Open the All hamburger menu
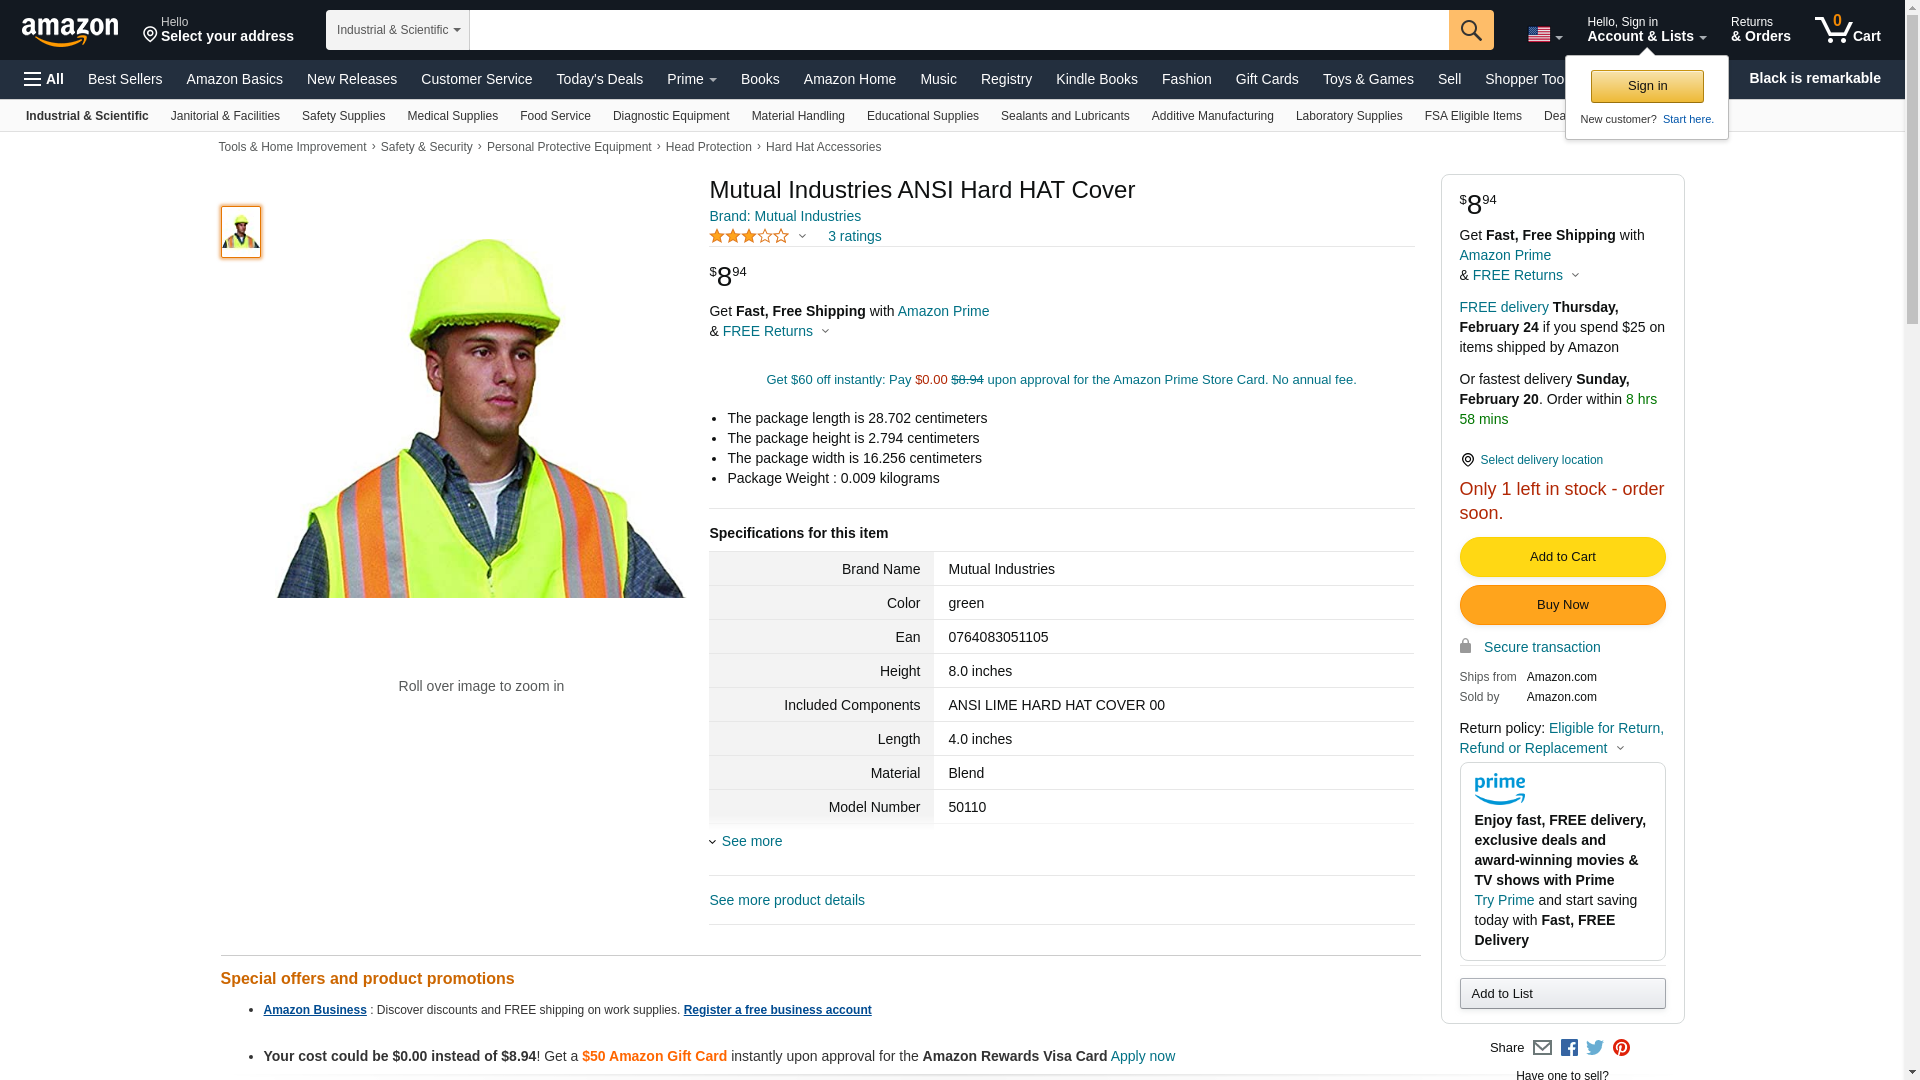The height and width of the screenshot is (1080, 1920). pyautogui.click(x=44, y=79)
